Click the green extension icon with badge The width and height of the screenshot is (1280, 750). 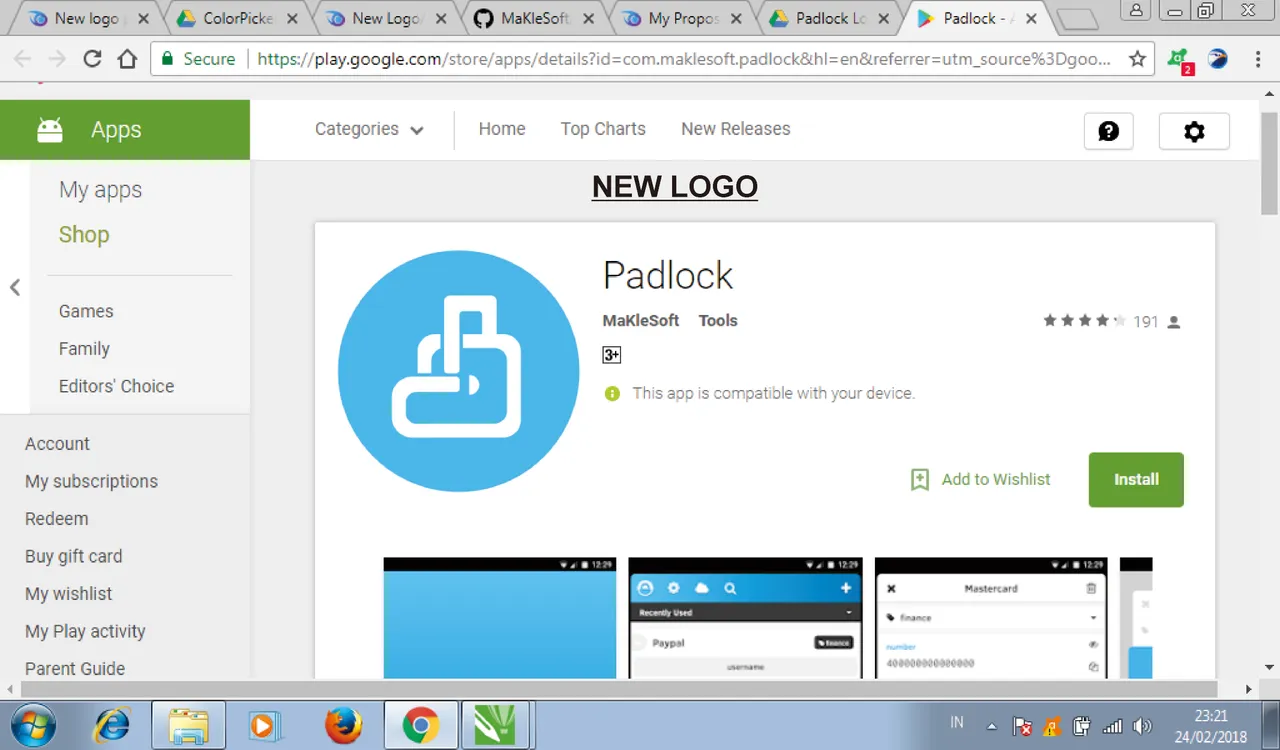click(x=1180, y=60)
